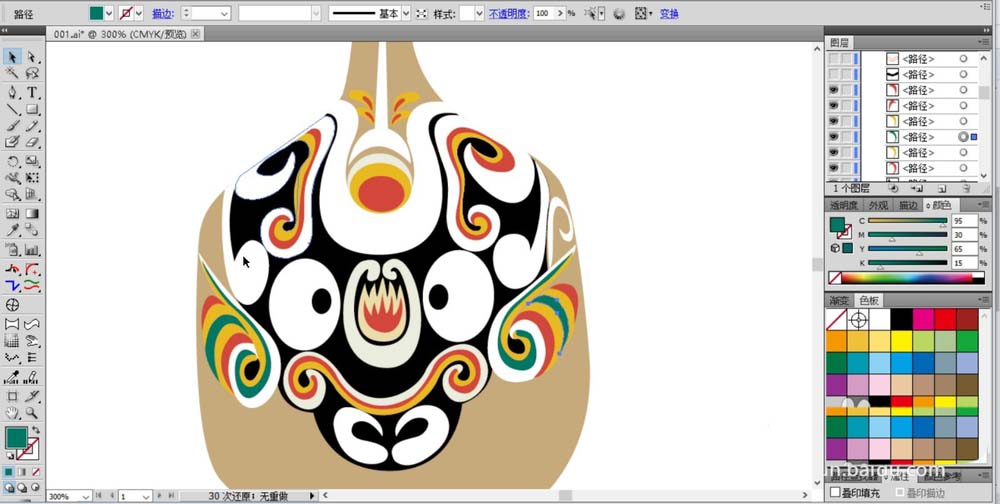This screenshot has height=504, width=1000.
Task: Hide the selected green path layer
Action: [834, 137]
